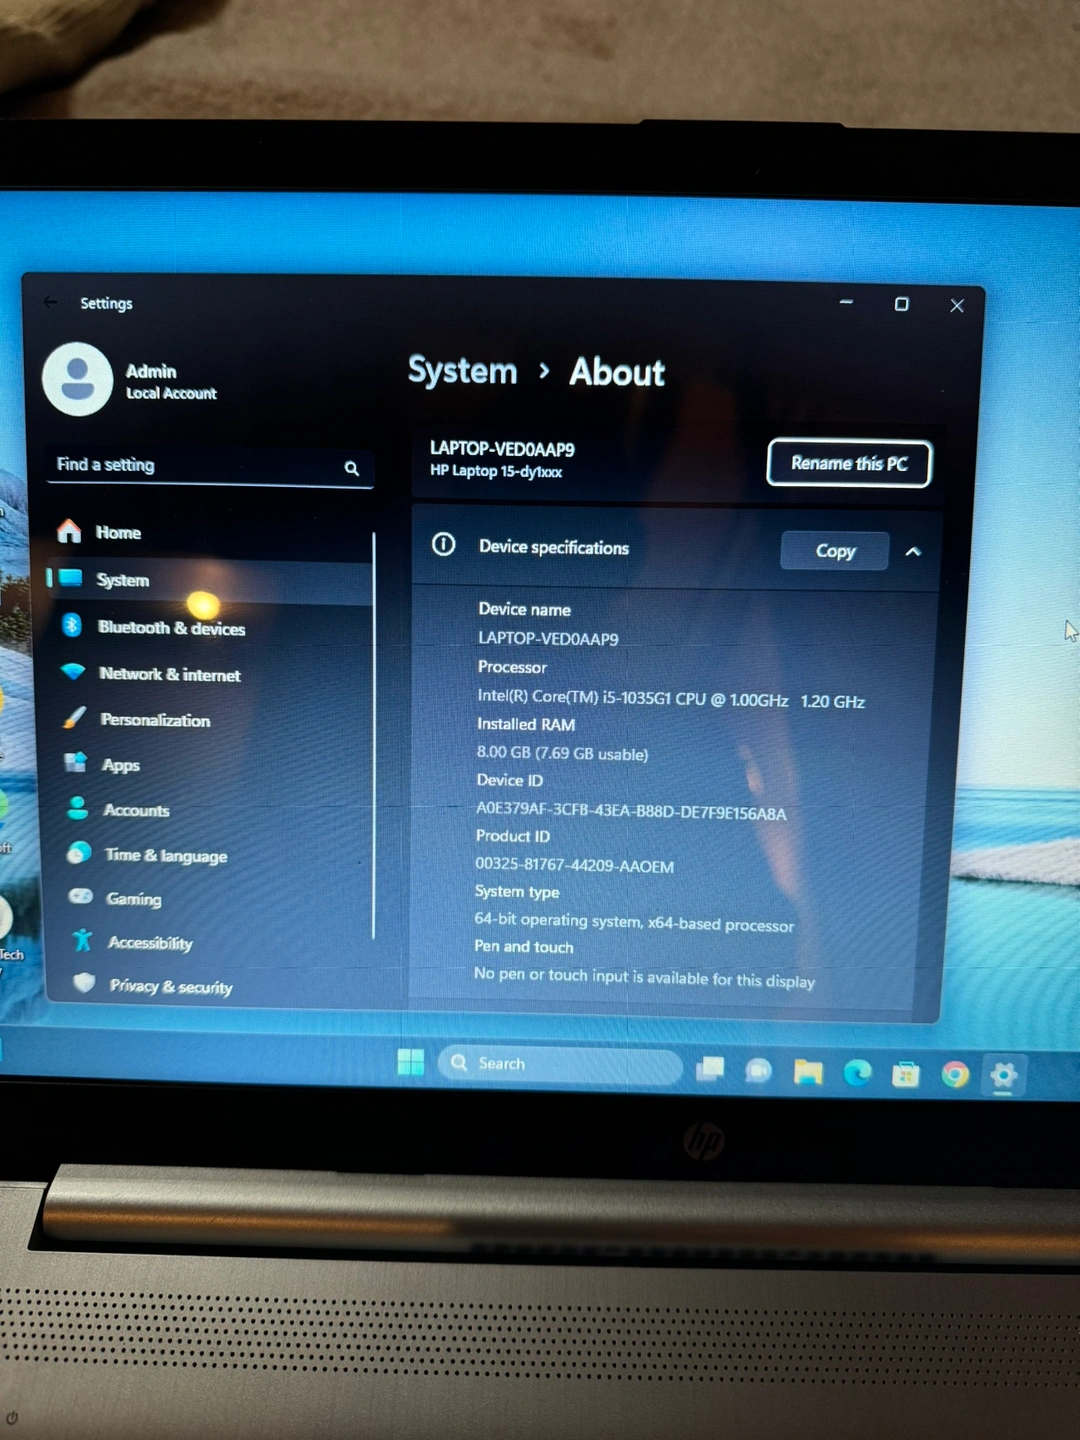Click the Settings gear on the taskbar
Screen dimensions: 1080x1440
tap(1003, 1076)
